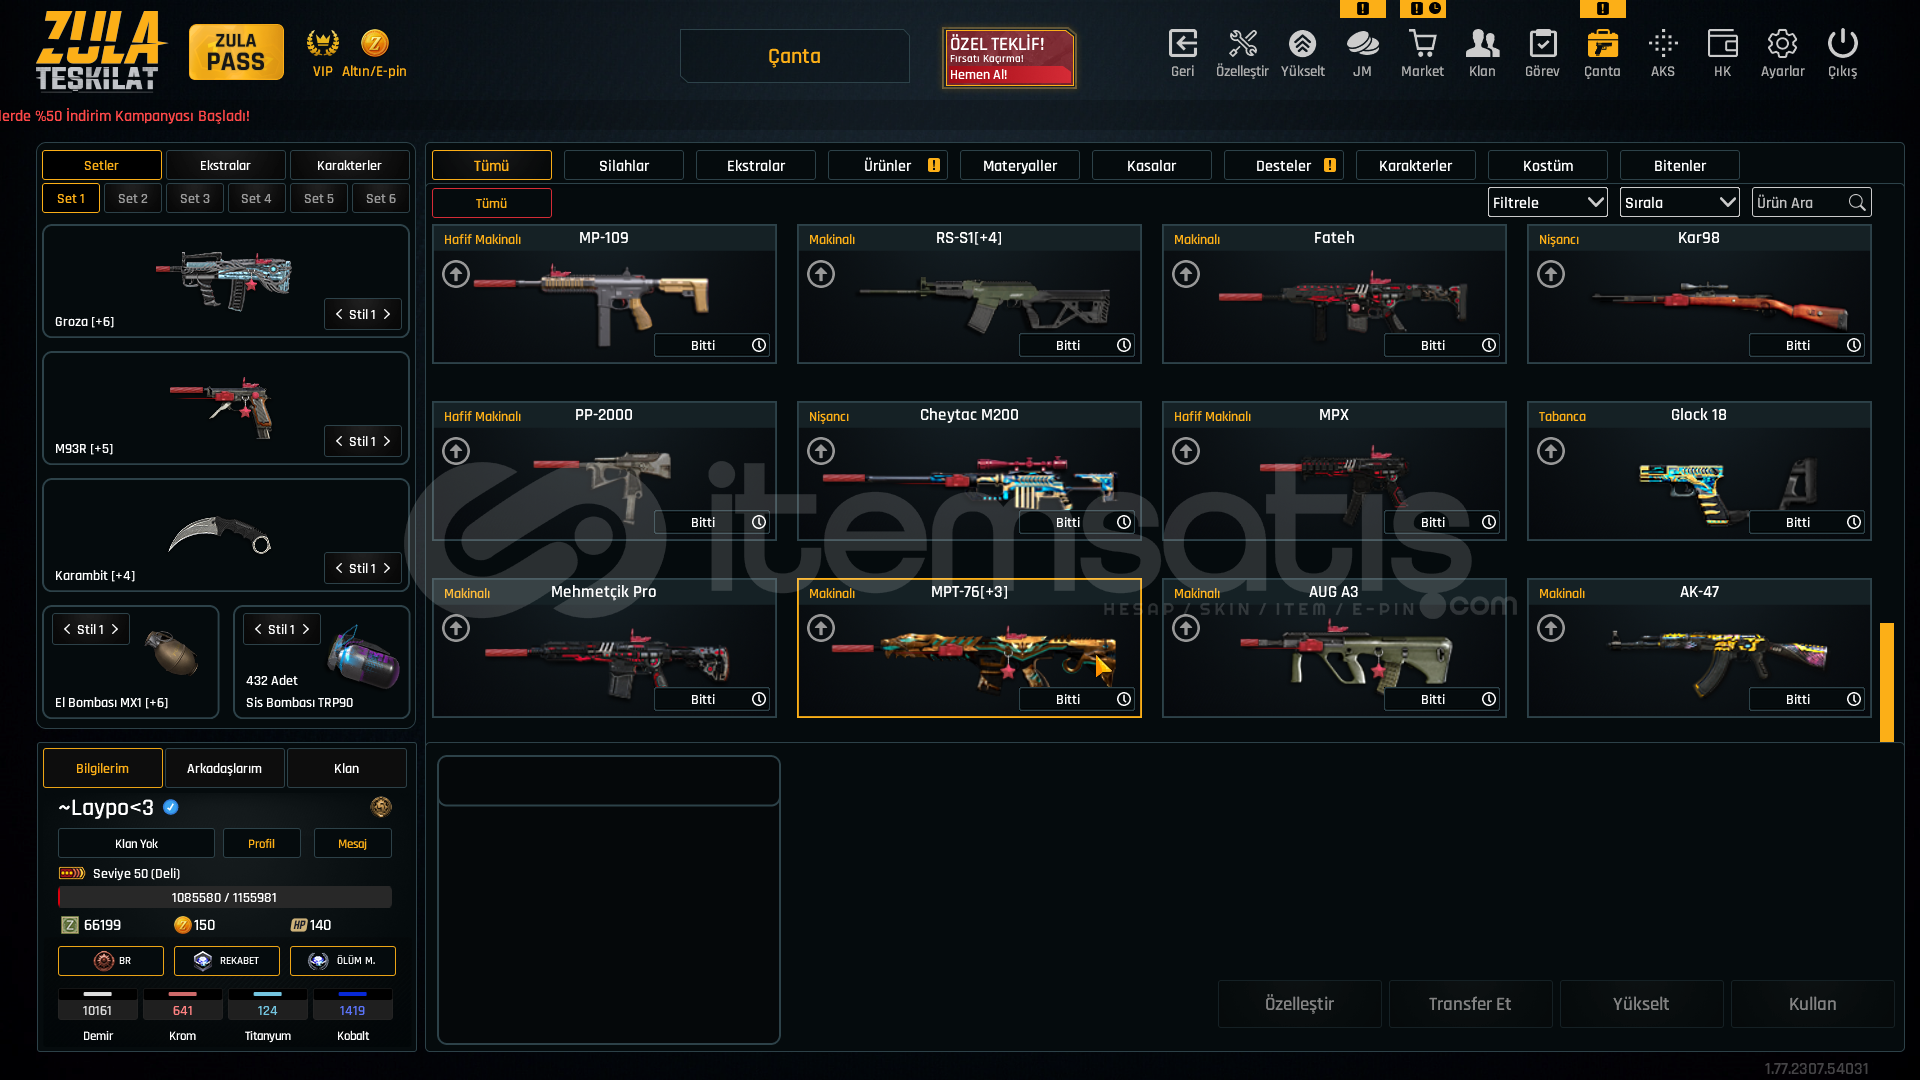1920x1080 pixels.
Task: Select the Cheytac M200 weapon card
Action: coord(969,471)
